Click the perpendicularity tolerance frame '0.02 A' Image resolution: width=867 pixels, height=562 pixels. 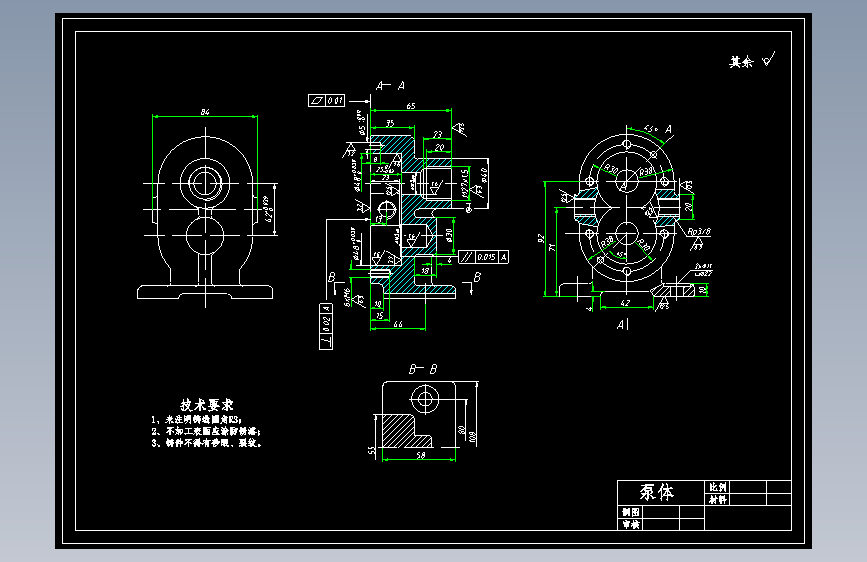[326, 326]
